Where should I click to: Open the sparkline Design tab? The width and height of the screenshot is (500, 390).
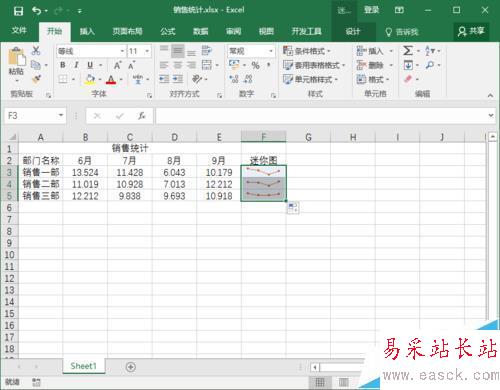pos(353,32)
